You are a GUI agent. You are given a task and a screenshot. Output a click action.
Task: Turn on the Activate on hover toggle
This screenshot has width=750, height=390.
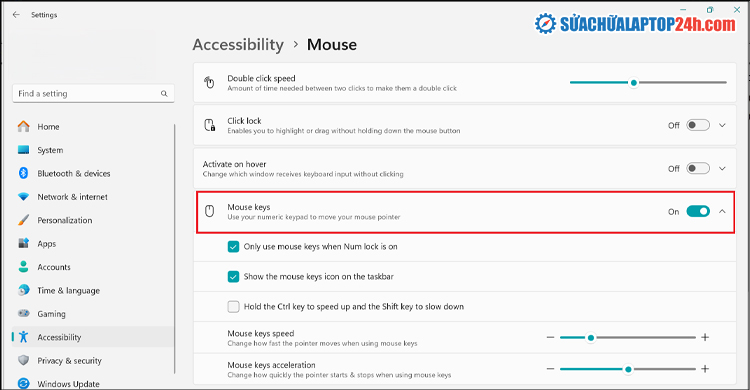click(698, 168)
